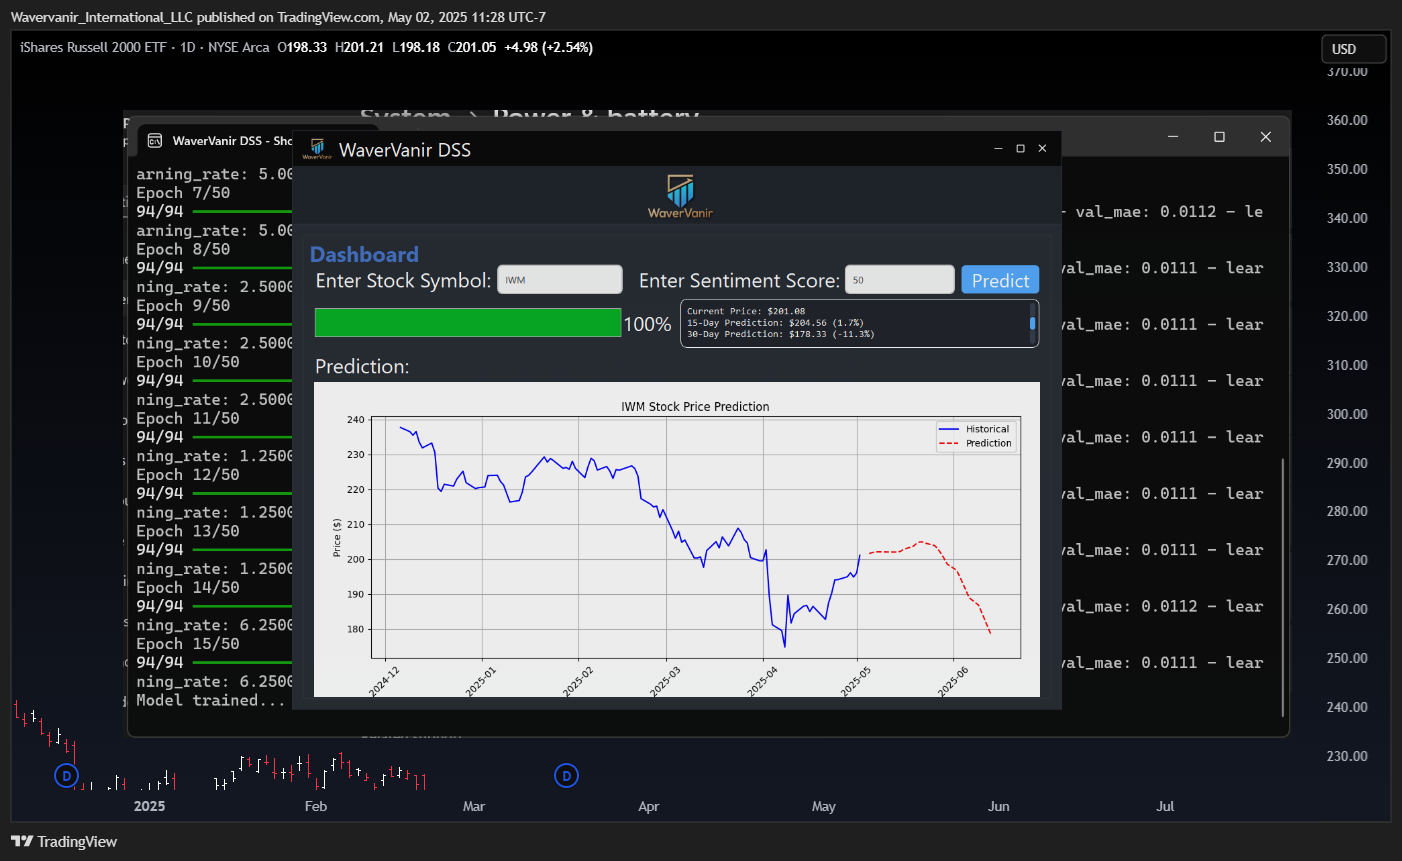Click the Predict button
1402x861 pixels.
pos(1000,280)
